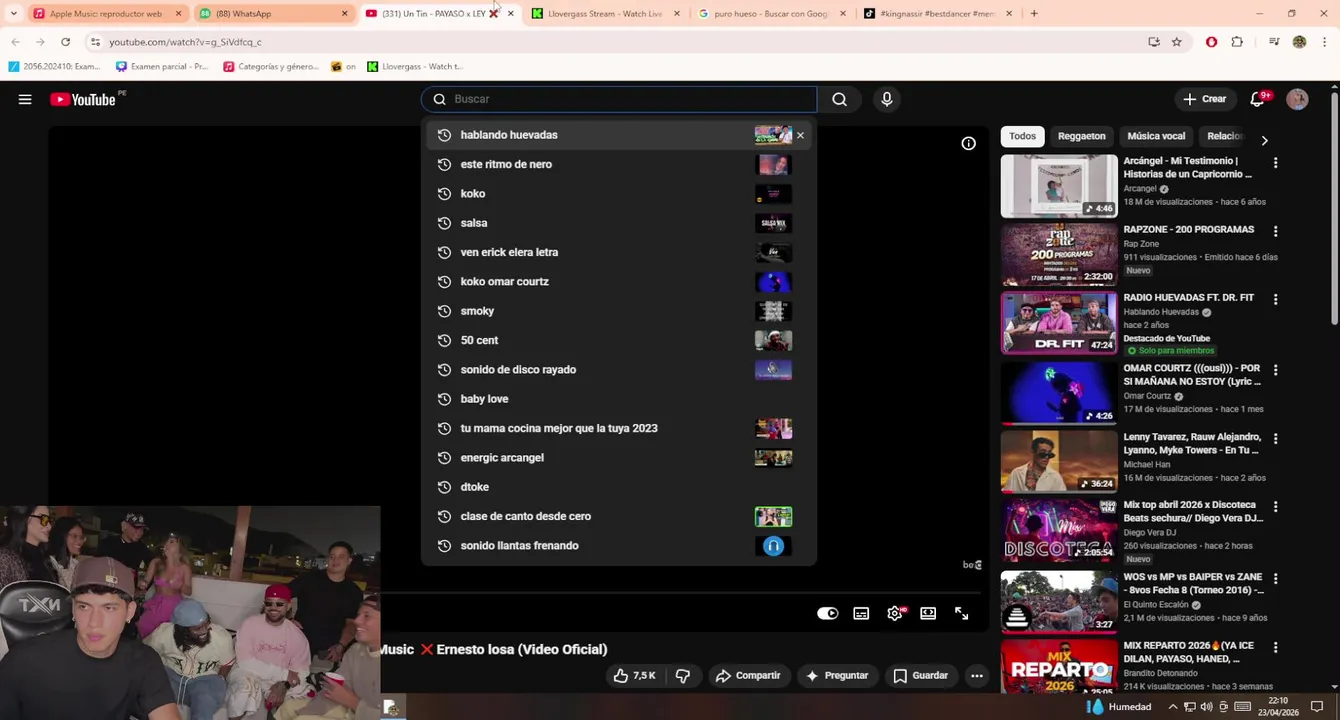
Task: Open the browser media control icon
Action: point(1273,42)
